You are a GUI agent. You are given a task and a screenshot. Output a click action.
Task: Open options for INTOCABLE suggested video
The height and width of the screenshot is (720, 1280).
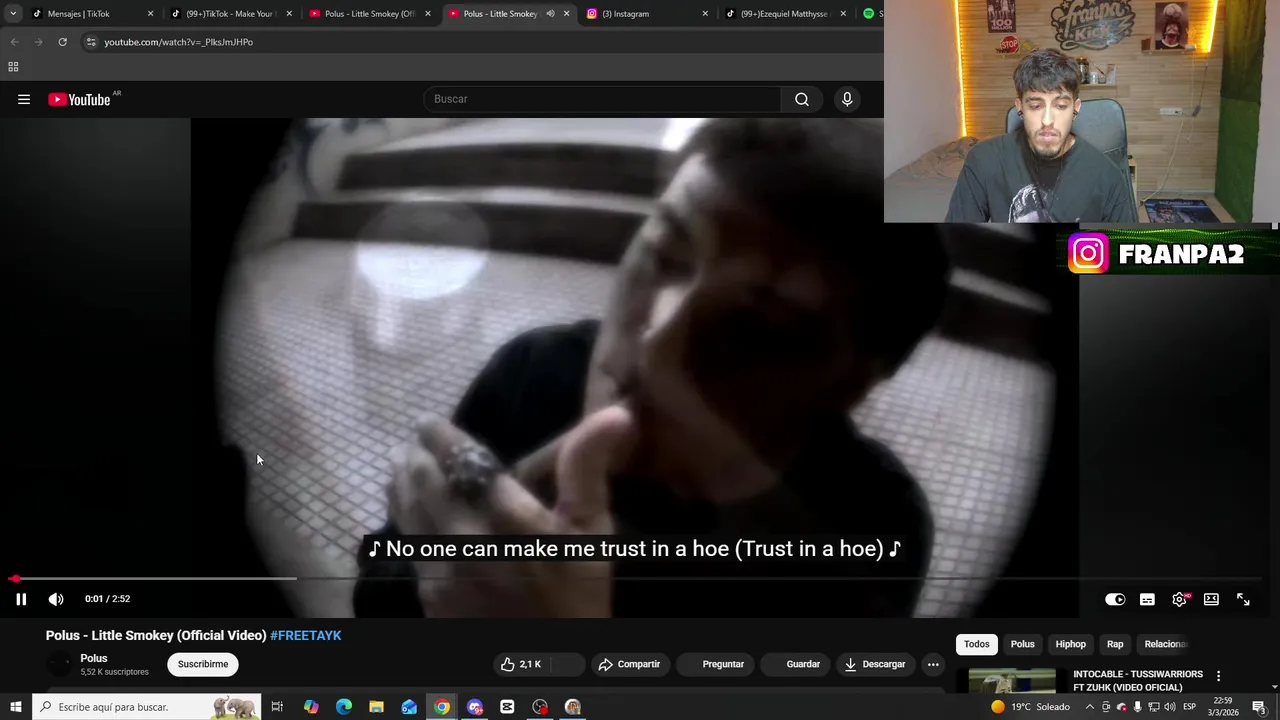point(1218,676)
